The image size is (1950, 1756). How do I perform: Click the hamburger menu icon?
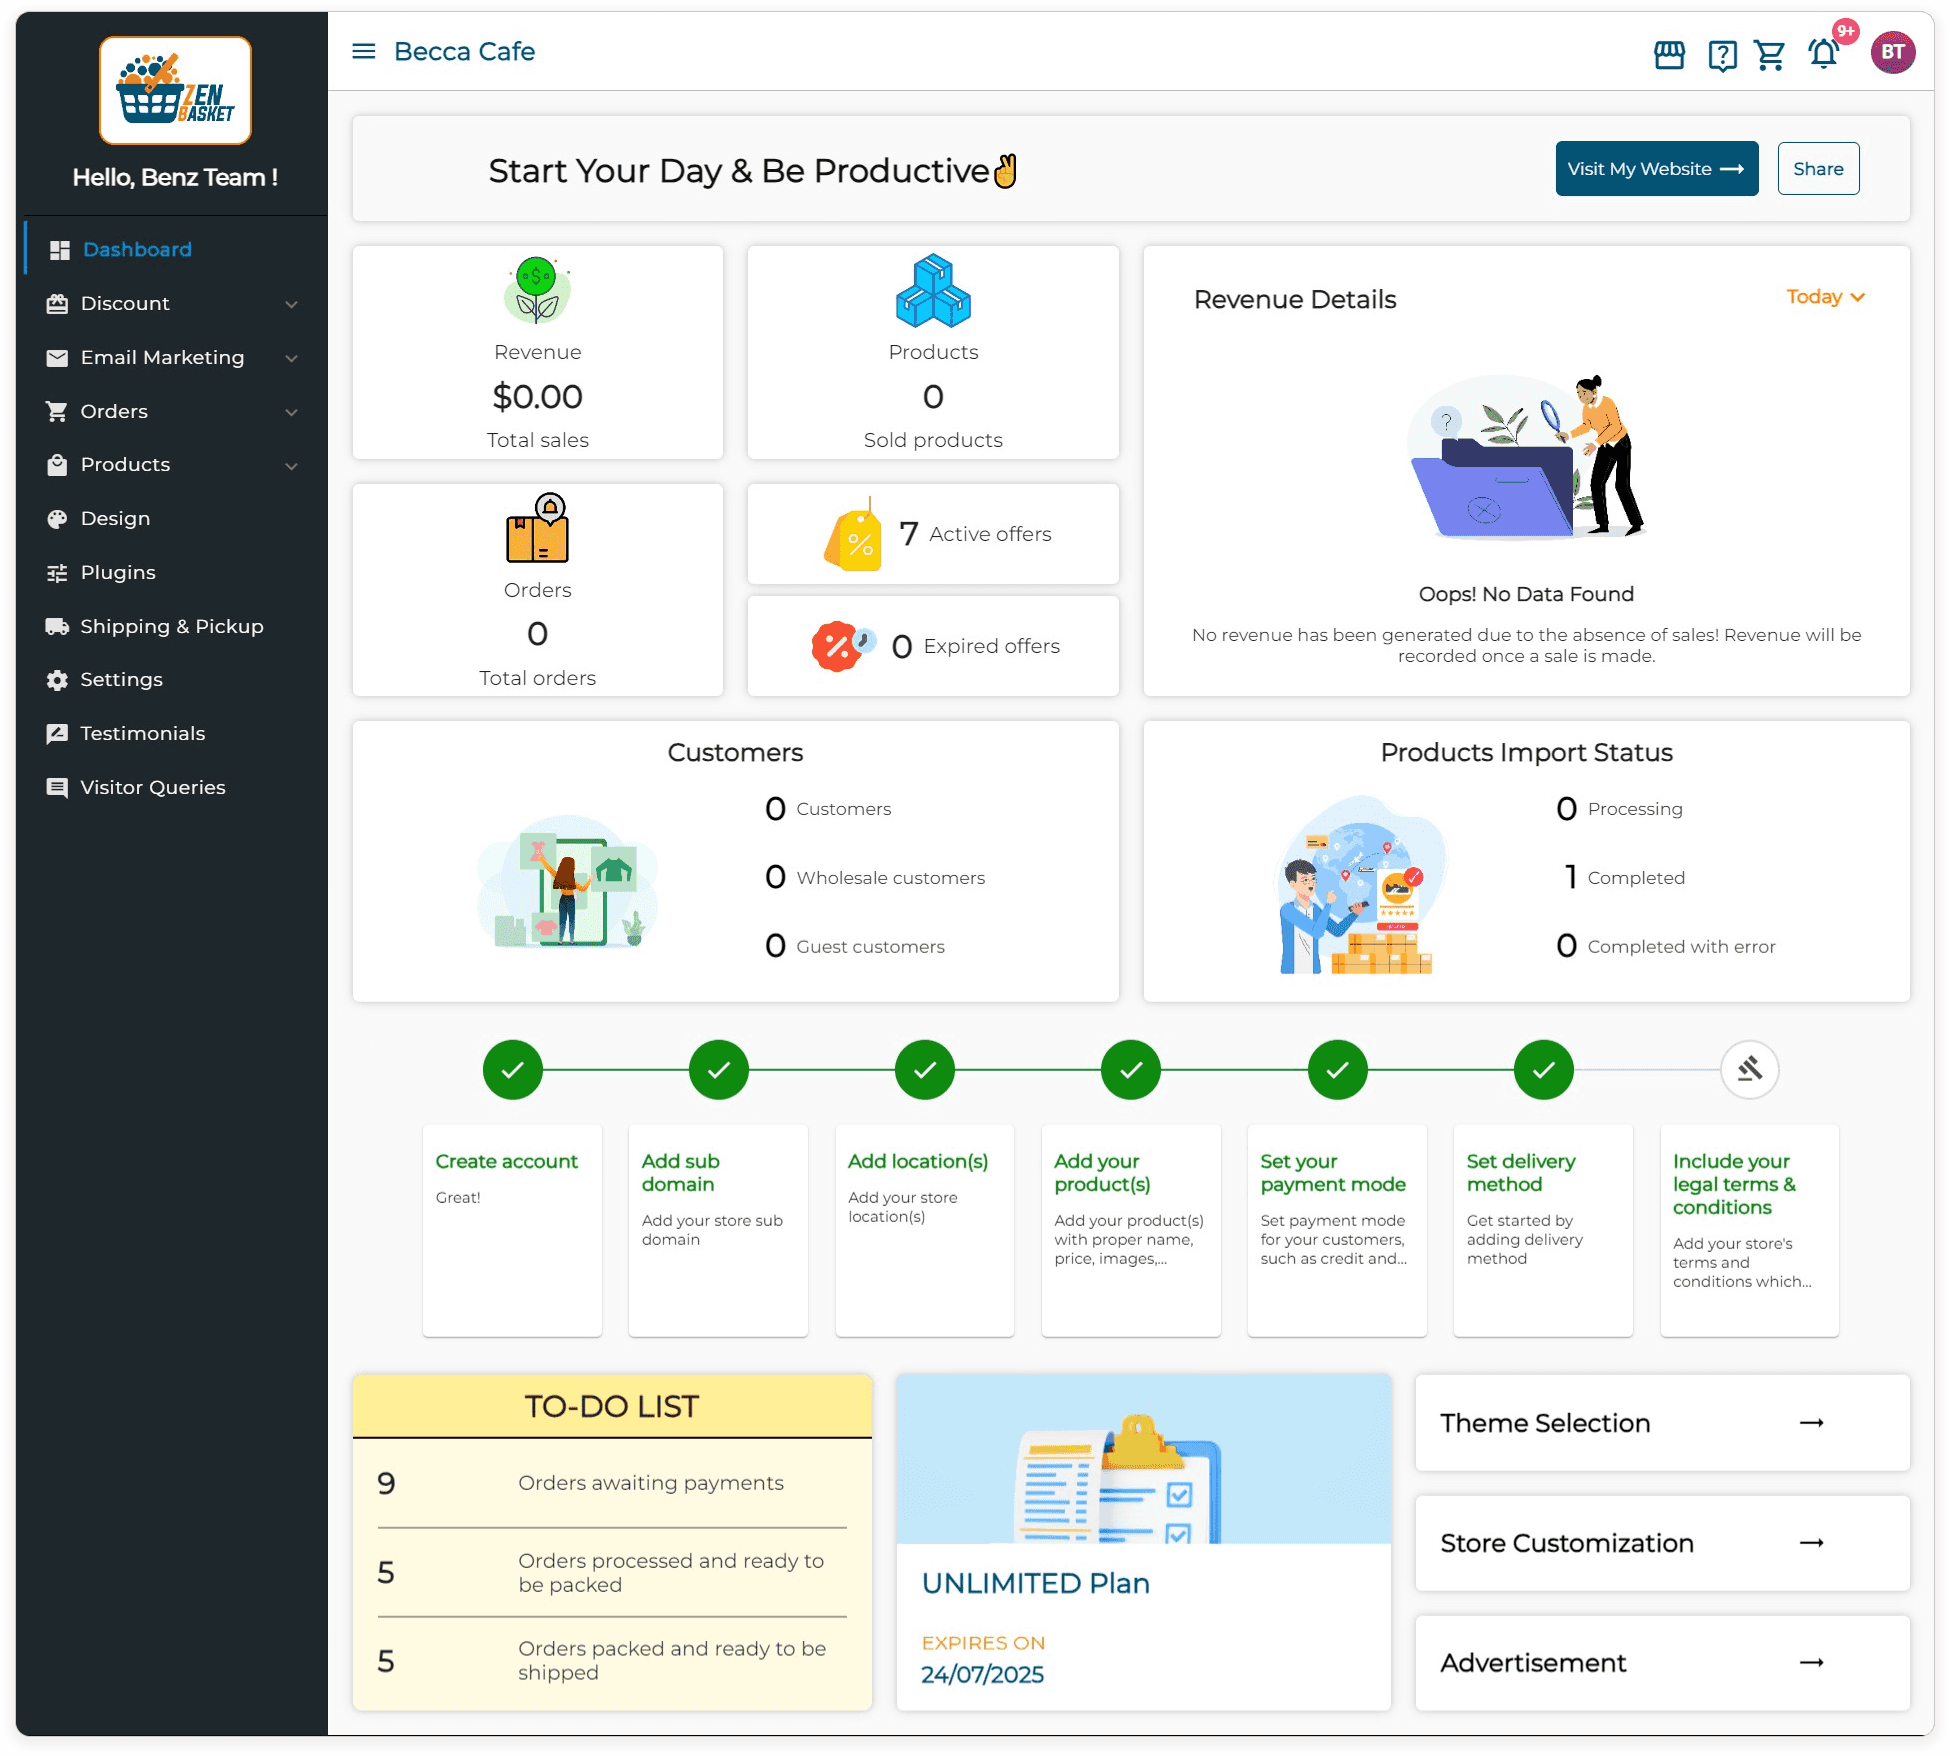click(x=363, y=51)
